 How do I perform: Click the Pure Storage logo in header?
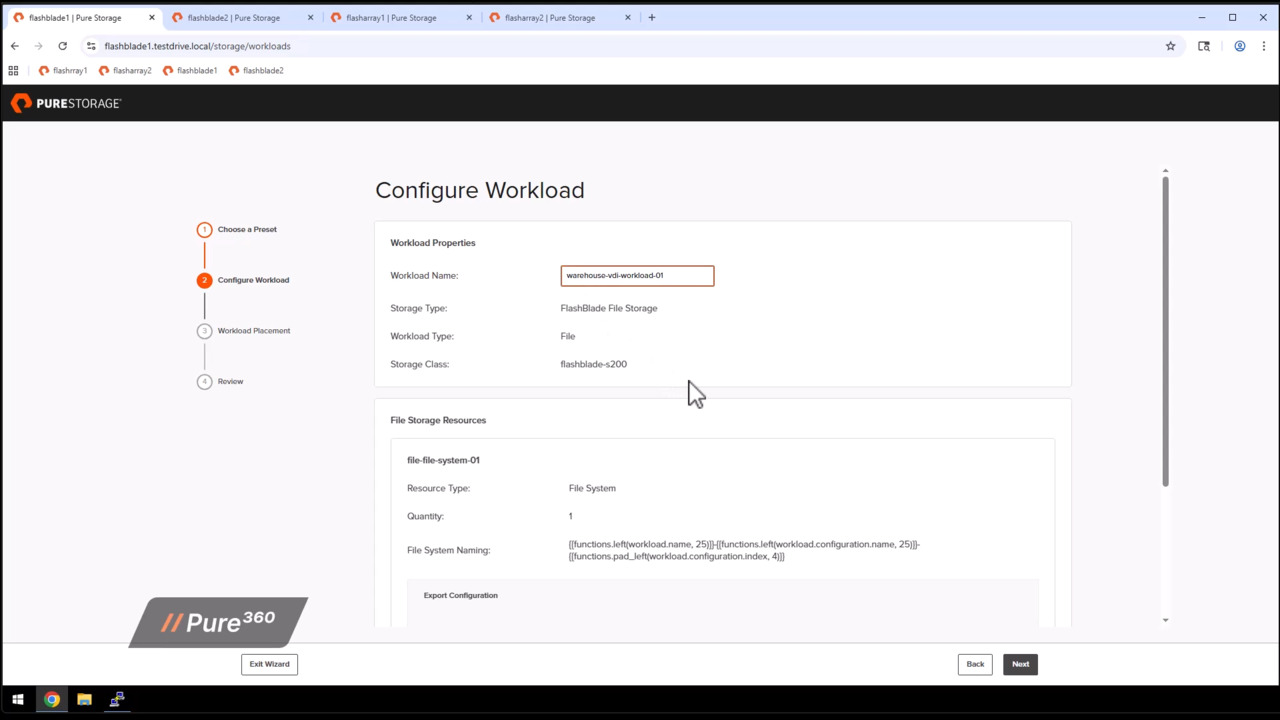pos(66,103)
